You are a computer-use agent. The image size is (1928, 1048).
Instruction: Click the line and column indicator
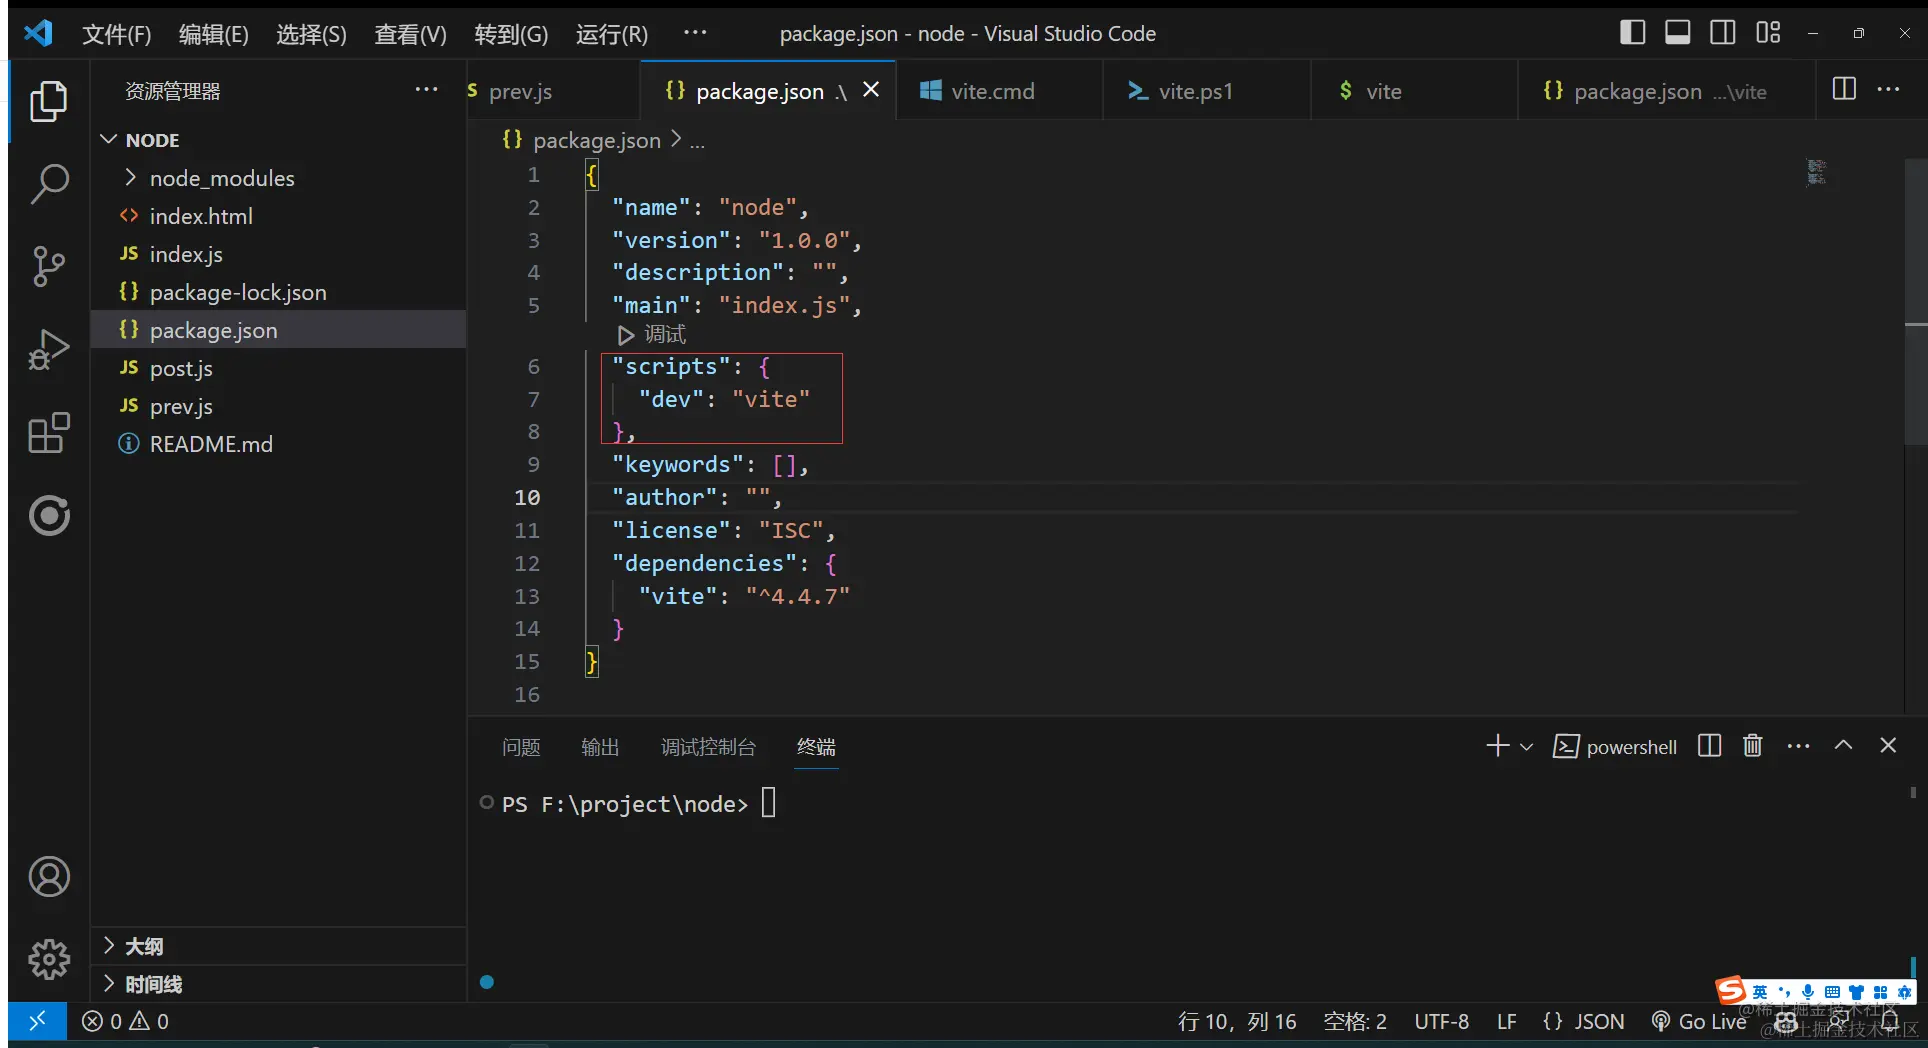1237,1021
